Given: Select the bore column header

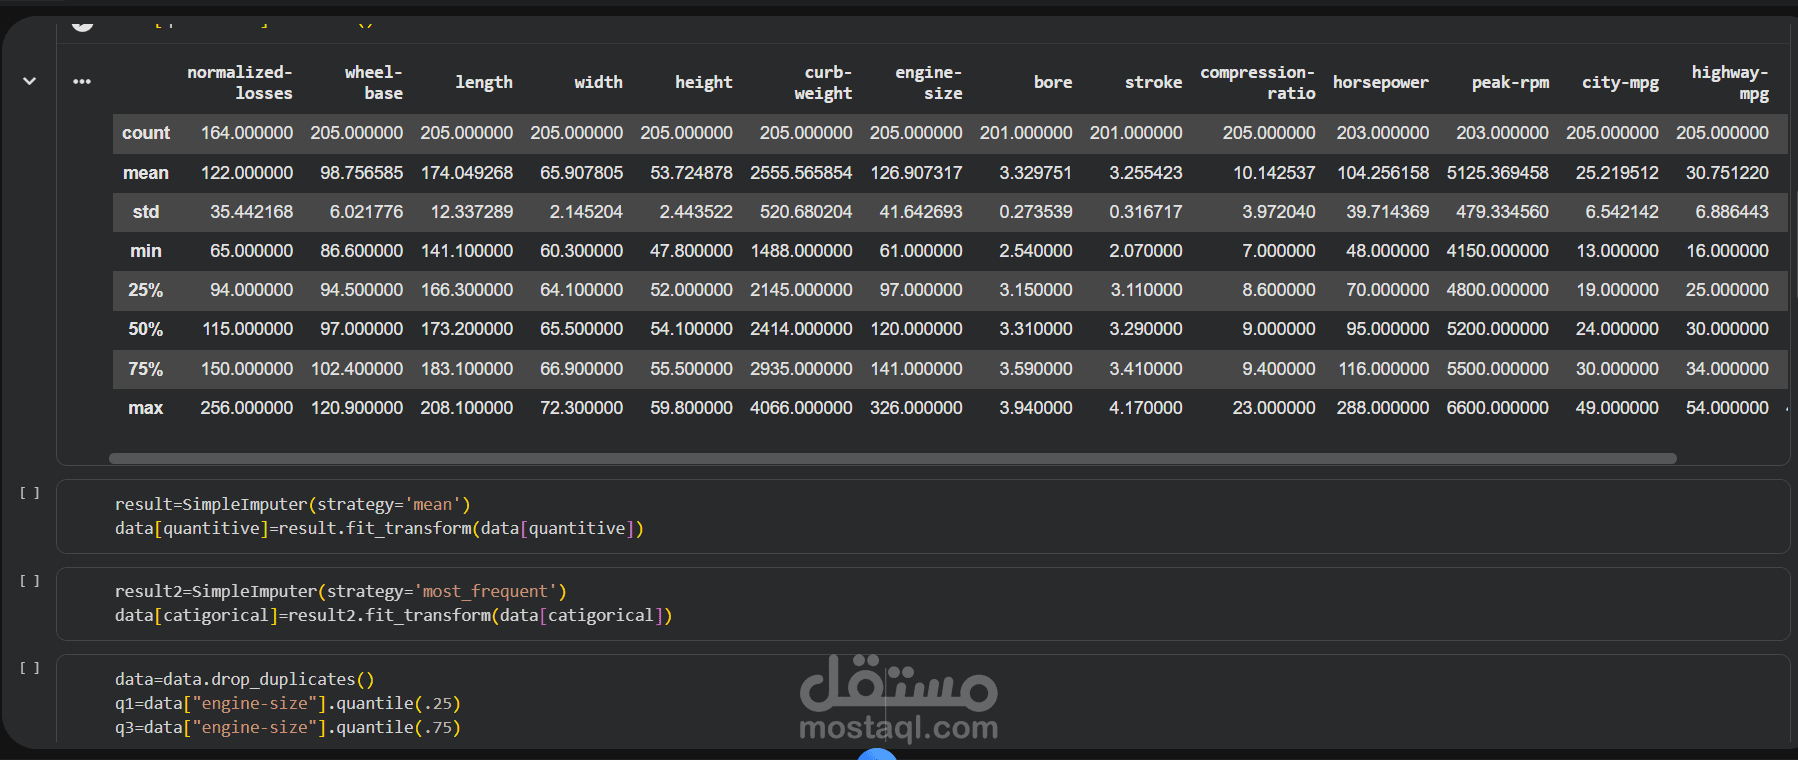Looking at the screenshot, I should point(1053,82).
